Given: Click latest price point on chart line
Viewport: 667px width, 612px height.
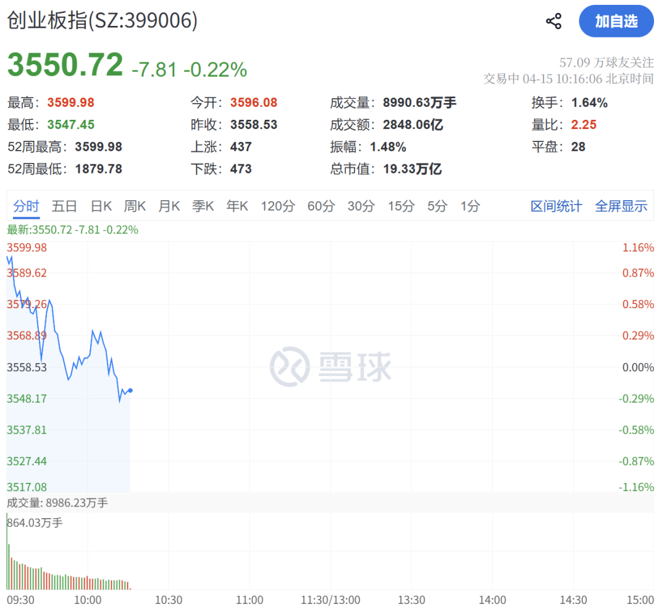Looking at the screenshot, I should (x=131, y=390).
